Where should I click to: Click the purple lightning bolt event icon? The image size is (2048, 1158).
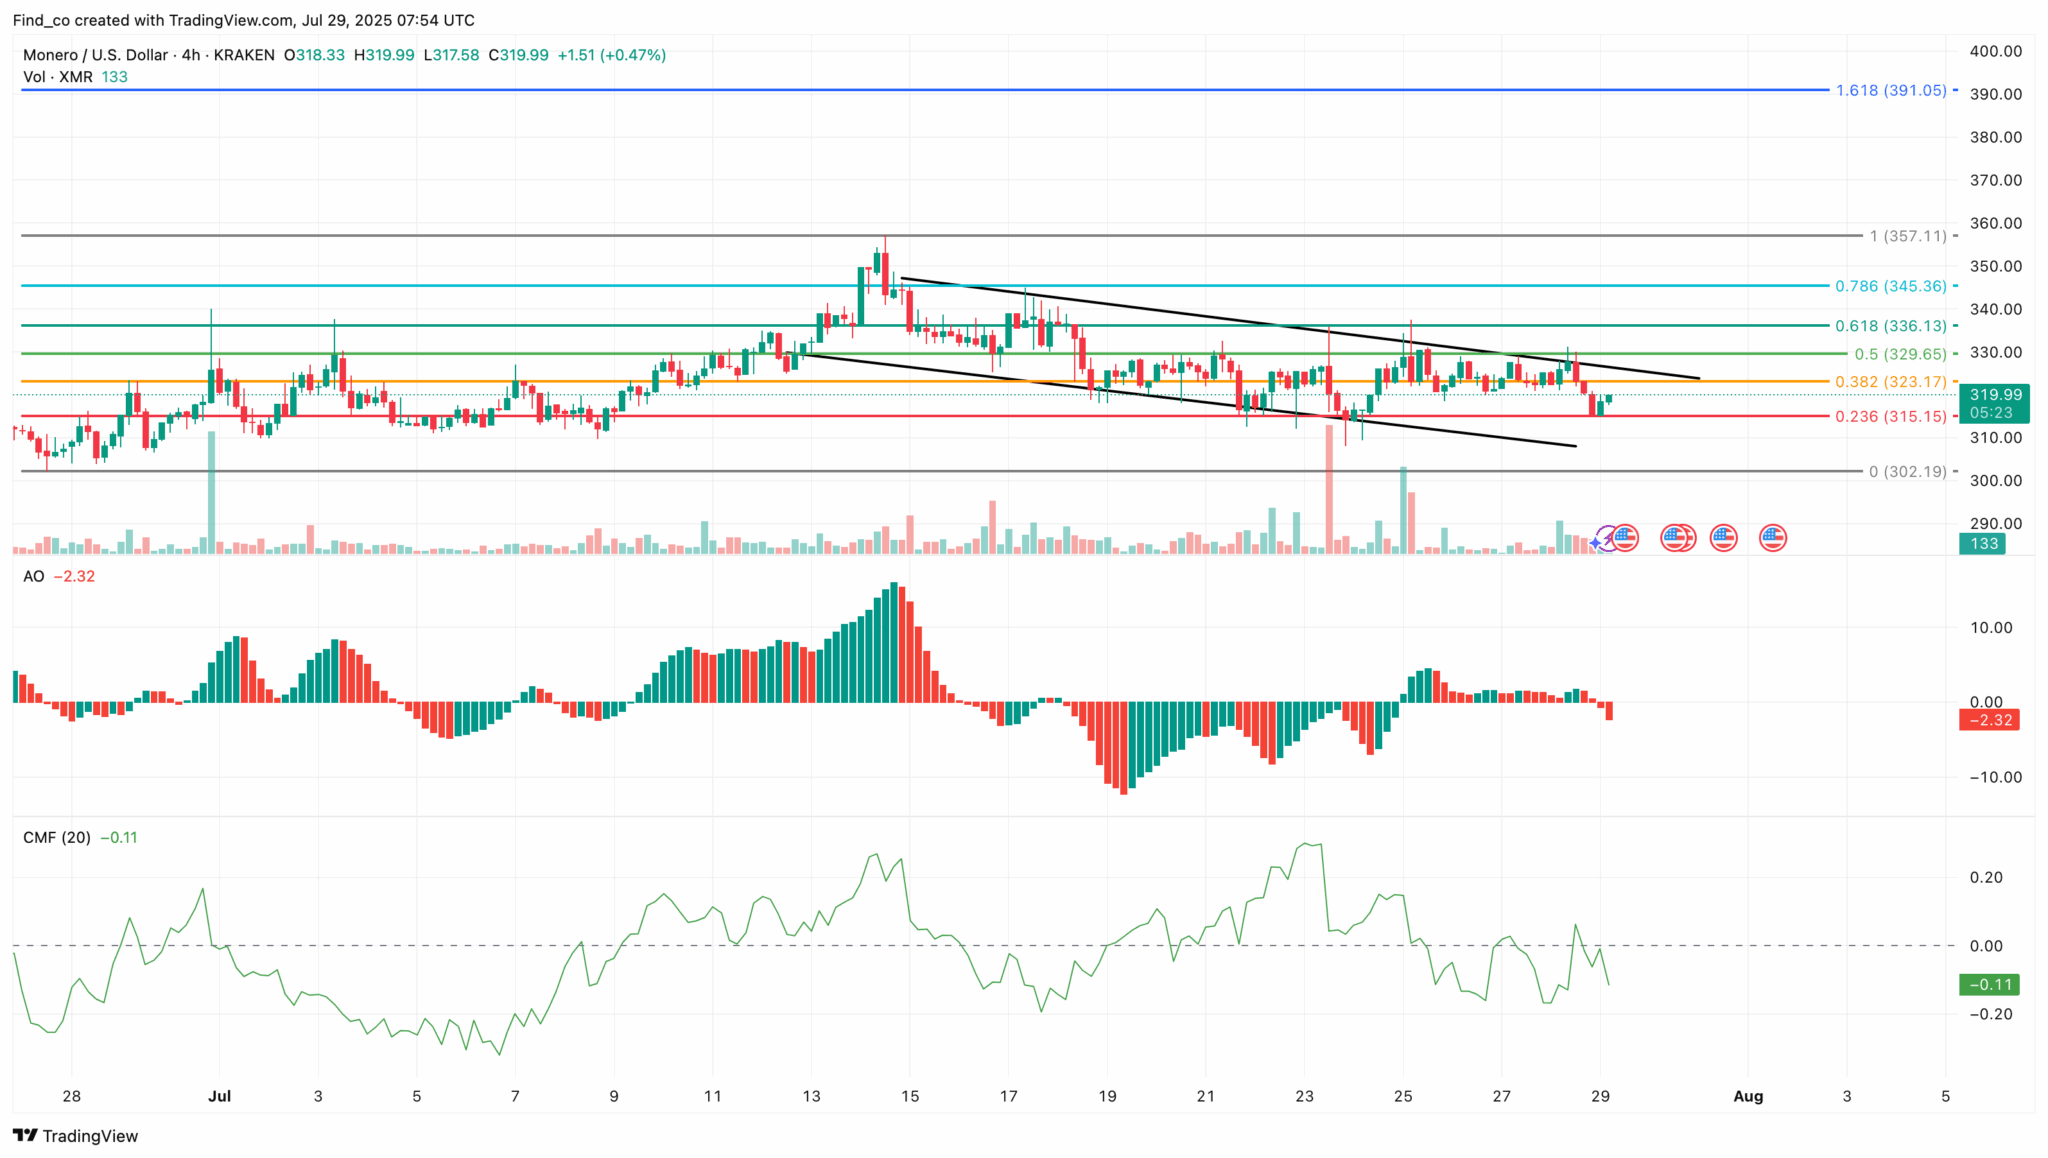pyautogui.click(x=1608, y=538)
